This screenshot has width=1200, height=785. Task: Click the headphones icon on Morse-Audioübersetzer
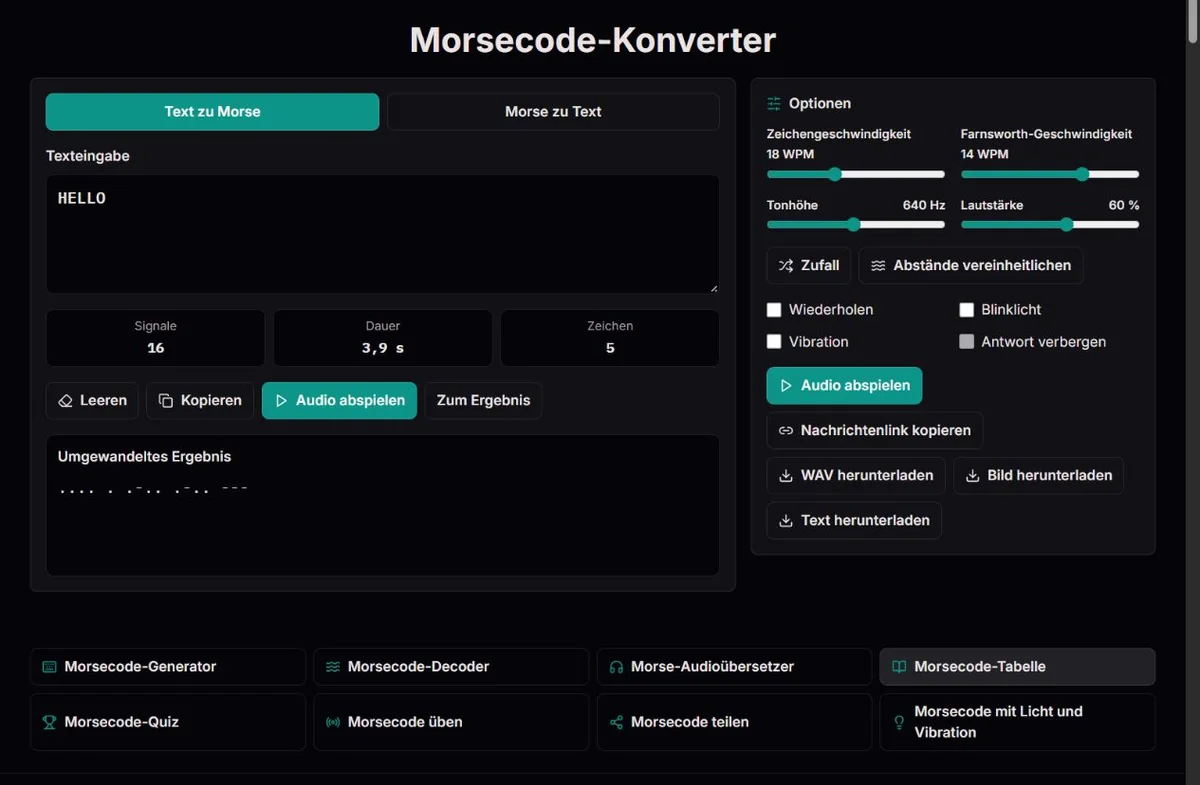coord(616,667)
